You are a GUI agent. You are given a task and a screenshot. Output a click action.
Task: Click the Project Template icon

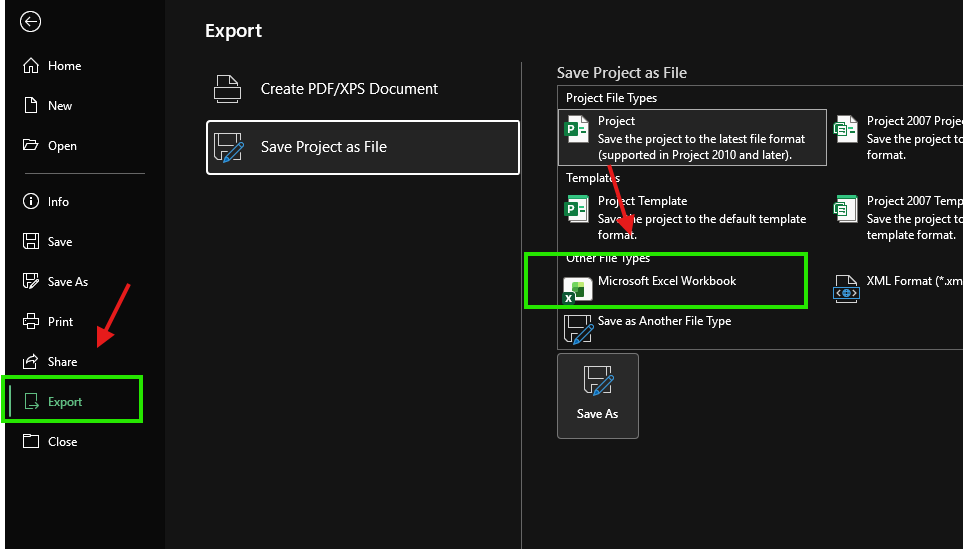tap(577, 209)
